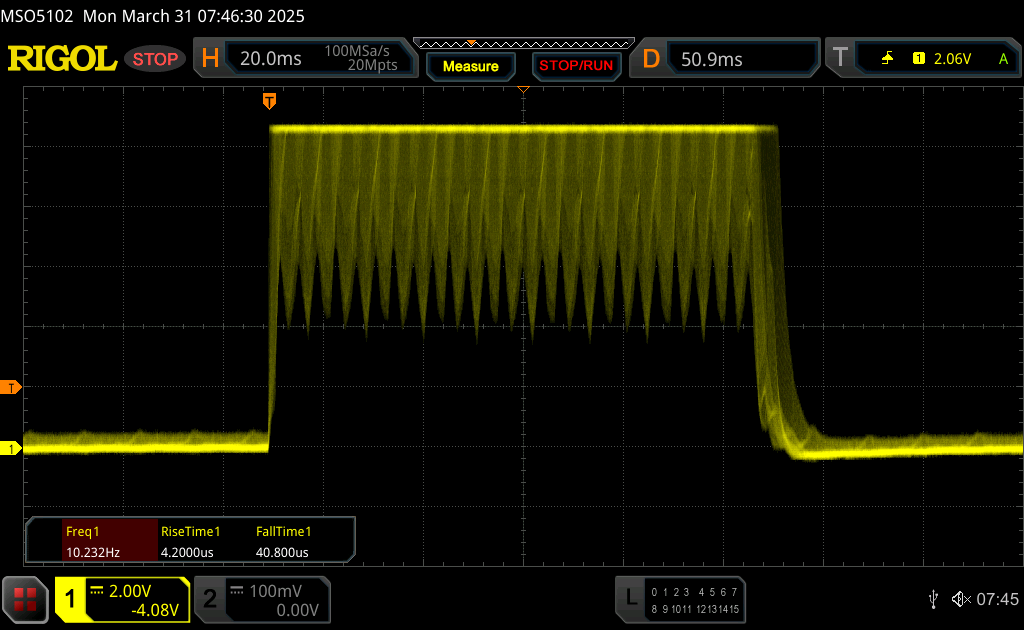Open the Measure menu button
1024x630 pixels.
pos(470,66)
